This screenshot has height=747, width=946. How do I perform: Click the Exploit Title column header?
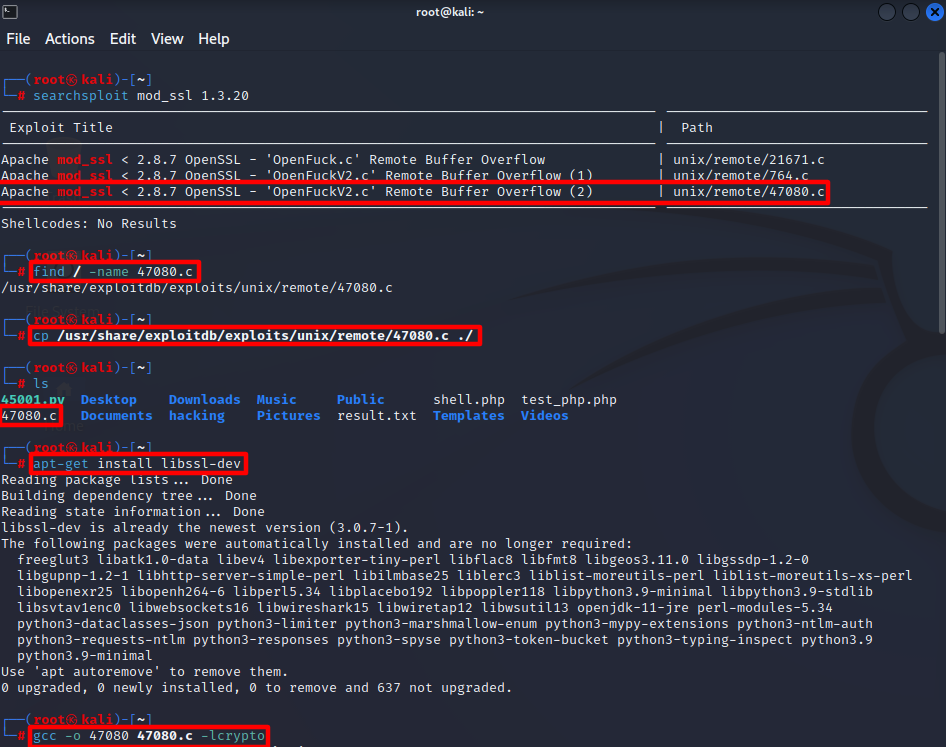tap(61, 128)
